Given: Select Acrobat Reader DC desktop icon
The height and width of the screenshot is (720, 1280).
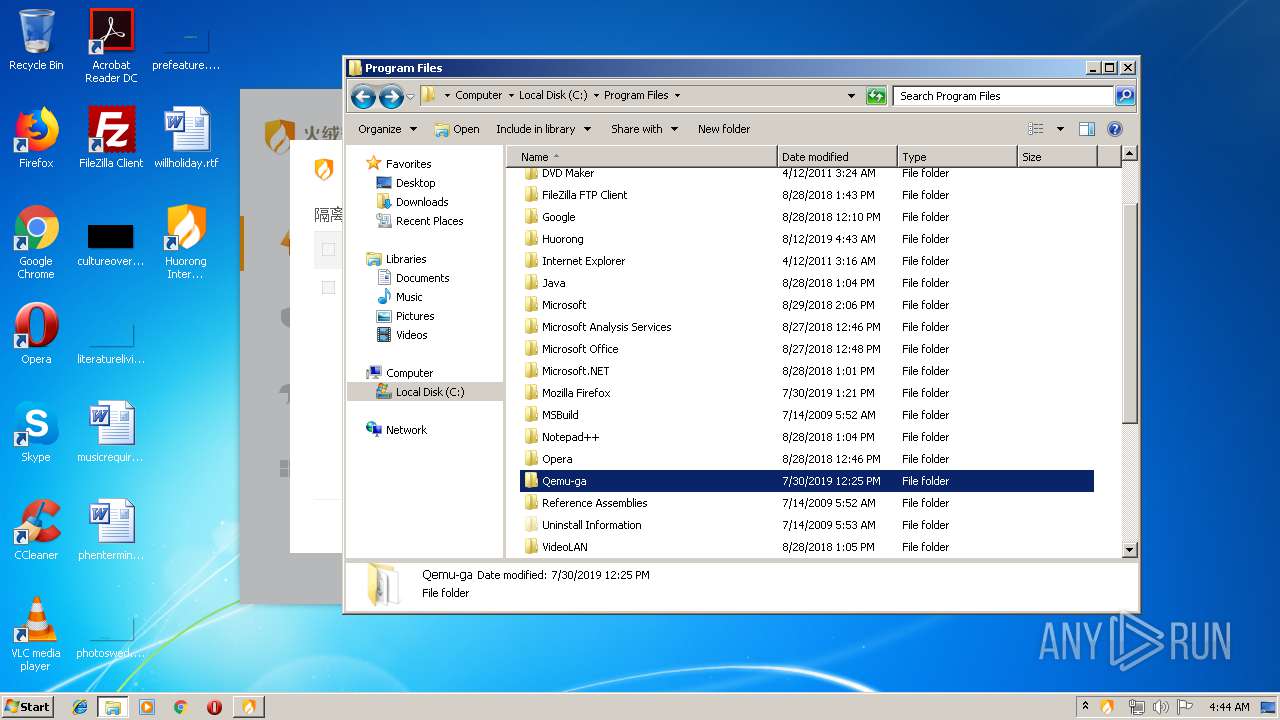Looking at the screenshot, I should click(111, 46).
